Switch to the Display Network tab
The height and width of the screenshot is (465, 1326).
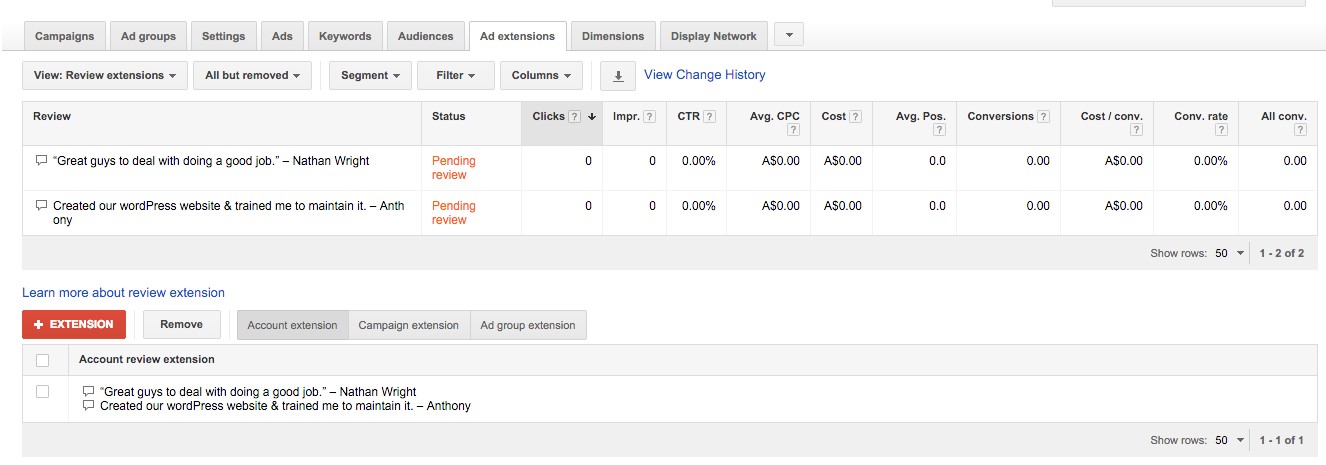tap(714, 36)
